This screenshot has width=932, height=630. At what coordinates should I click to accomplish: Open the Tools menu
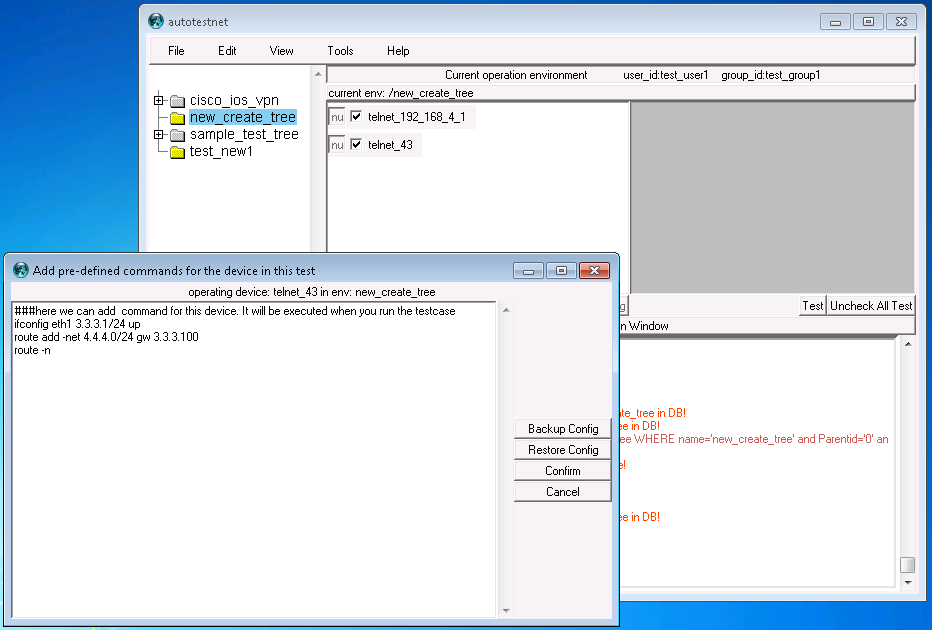(340, 51)
